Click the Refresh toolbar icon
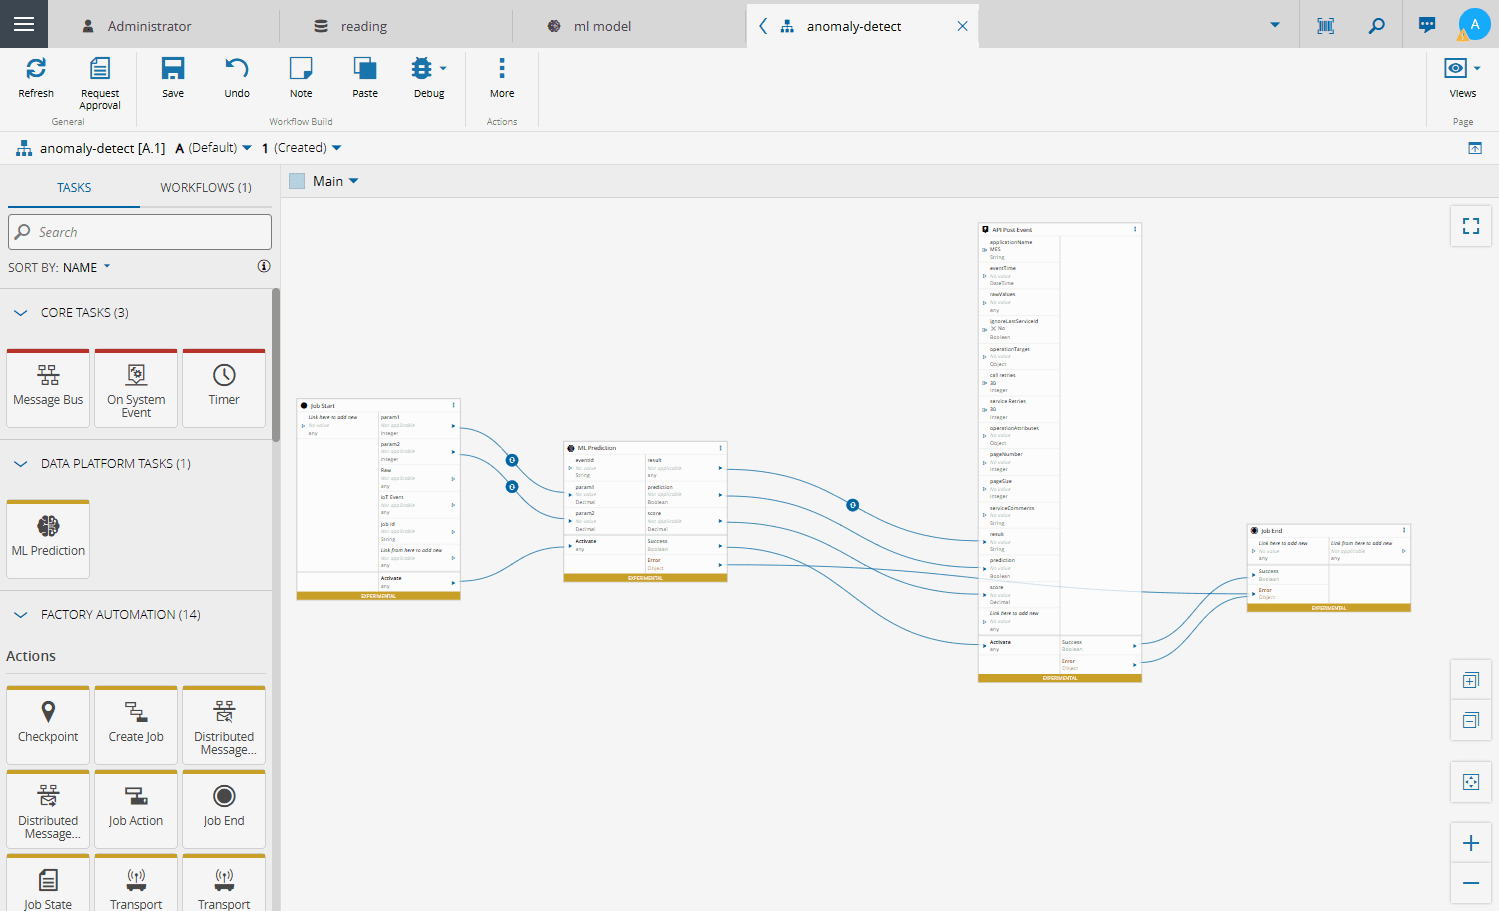Image resolution: width=1499 pixels, height=911 pixels. tap(36, 77)
